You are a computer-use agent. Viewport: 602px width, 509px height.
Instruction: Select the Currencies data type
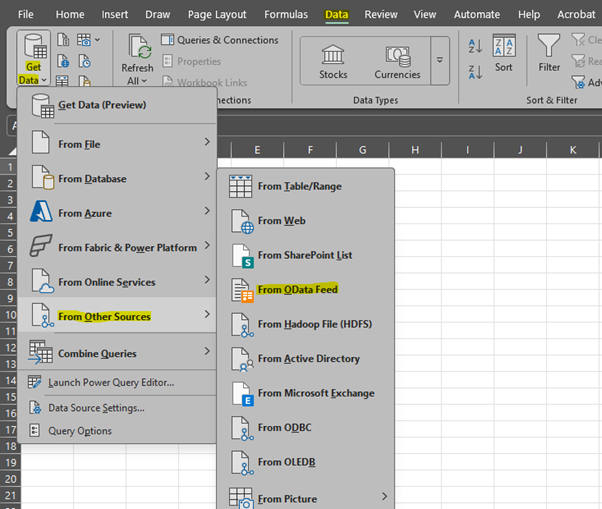(x=397, y=61)
